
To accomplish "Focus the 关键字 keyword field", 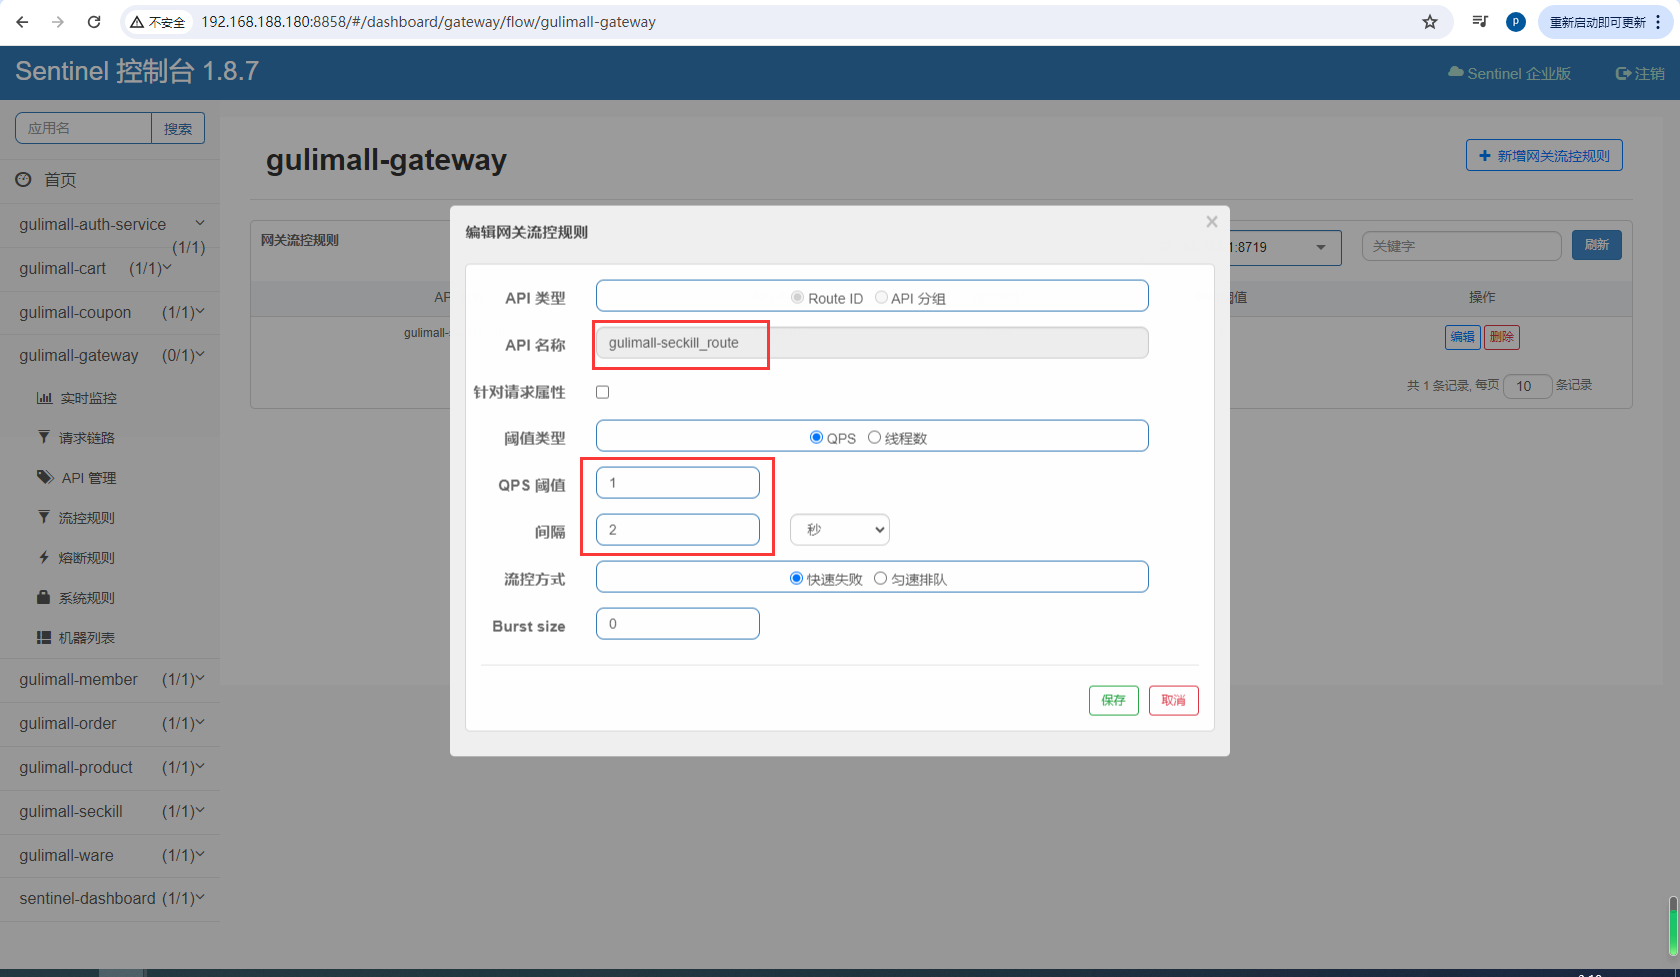I will pos(1461,246).
